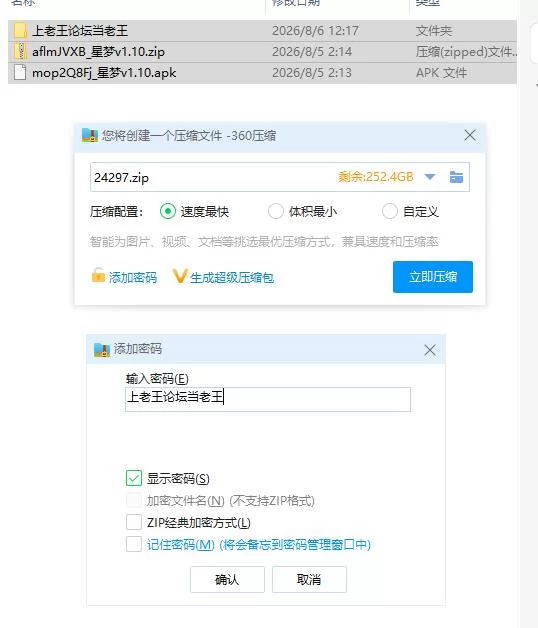Open the save location dropdown arrow
The width and height of the screenshot is (538, 628).
(429, 177)
